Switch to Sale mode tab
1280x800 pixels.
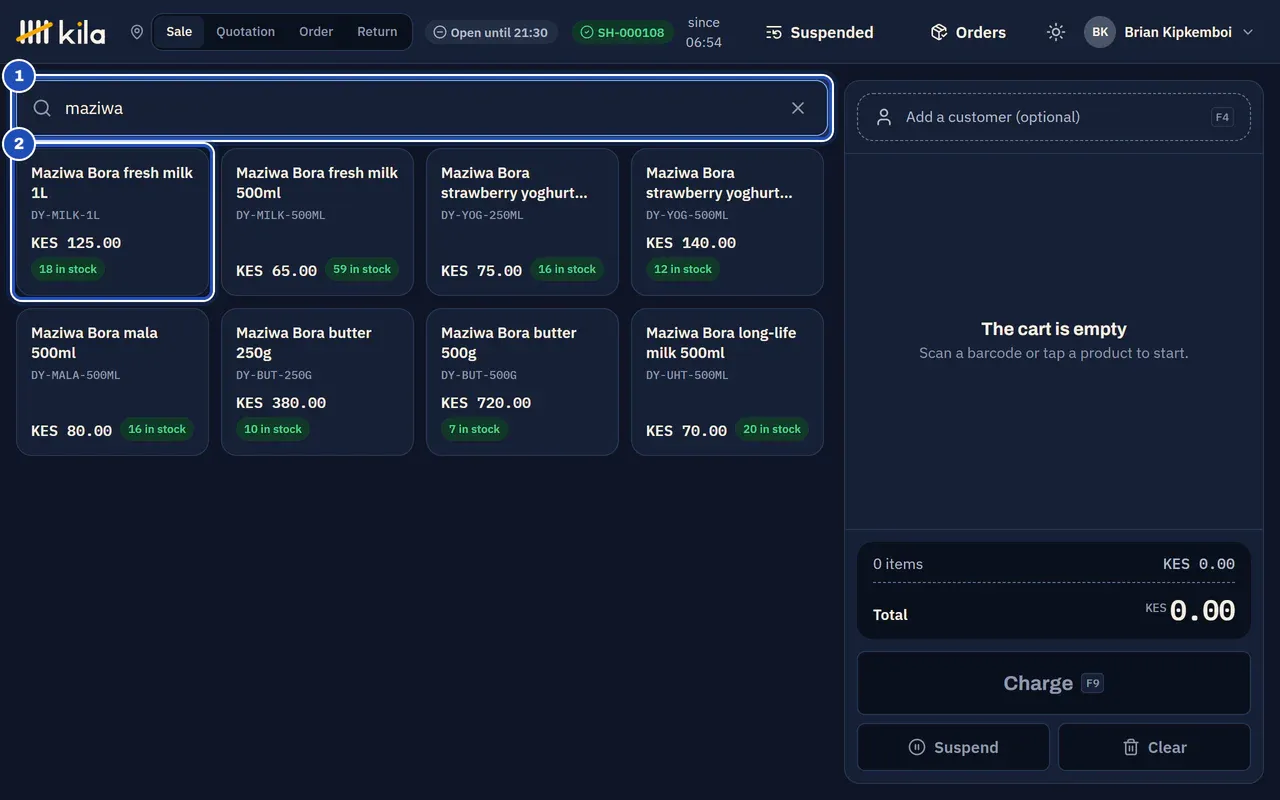179,32
